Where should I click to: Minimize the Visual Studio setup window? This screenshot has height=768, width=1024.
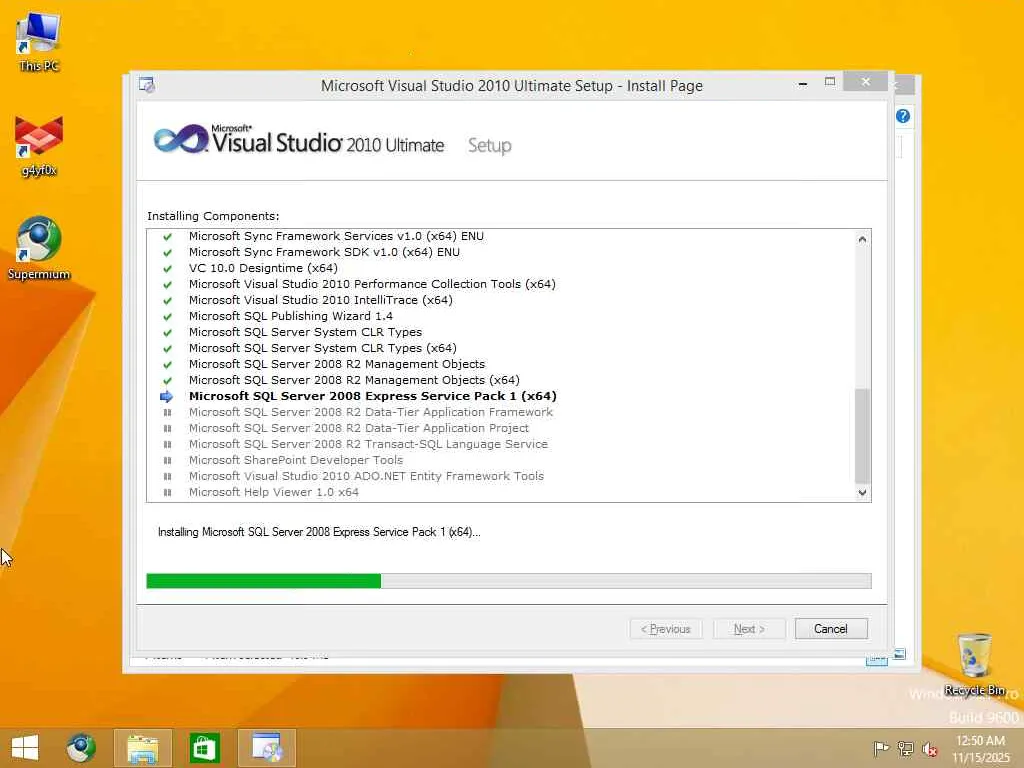click(x=803, y=84)
